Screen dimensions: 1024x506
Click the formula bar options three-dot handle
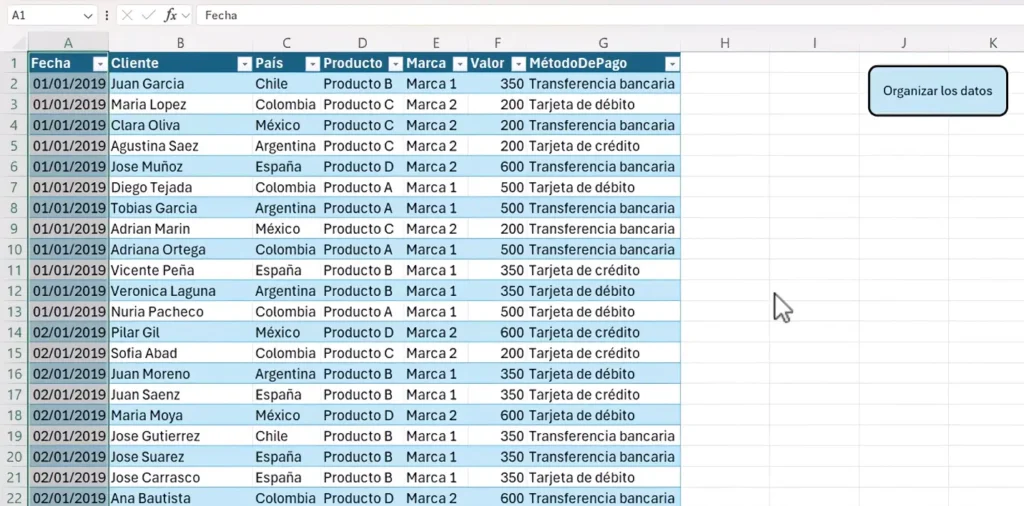[106, 16]
